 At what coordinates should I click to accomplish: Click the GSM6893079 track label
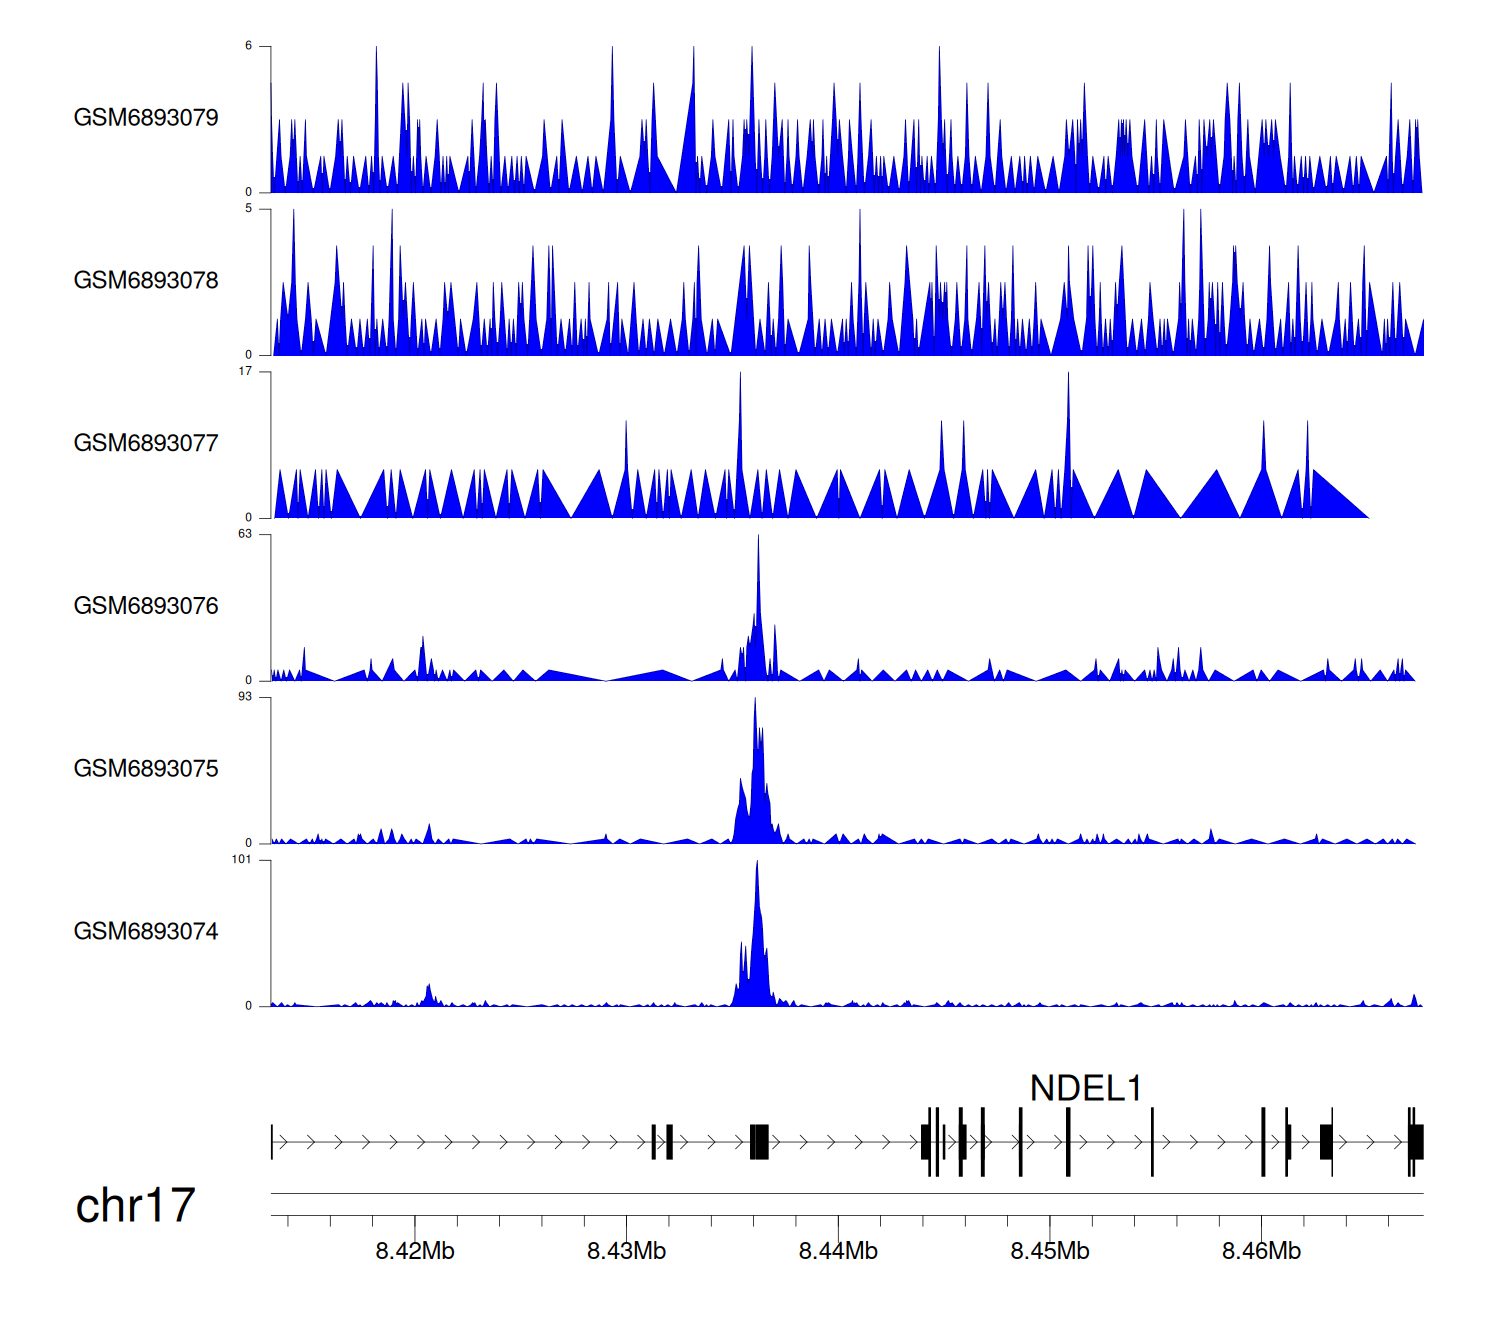pyautogui.click(x=146, y=118)
